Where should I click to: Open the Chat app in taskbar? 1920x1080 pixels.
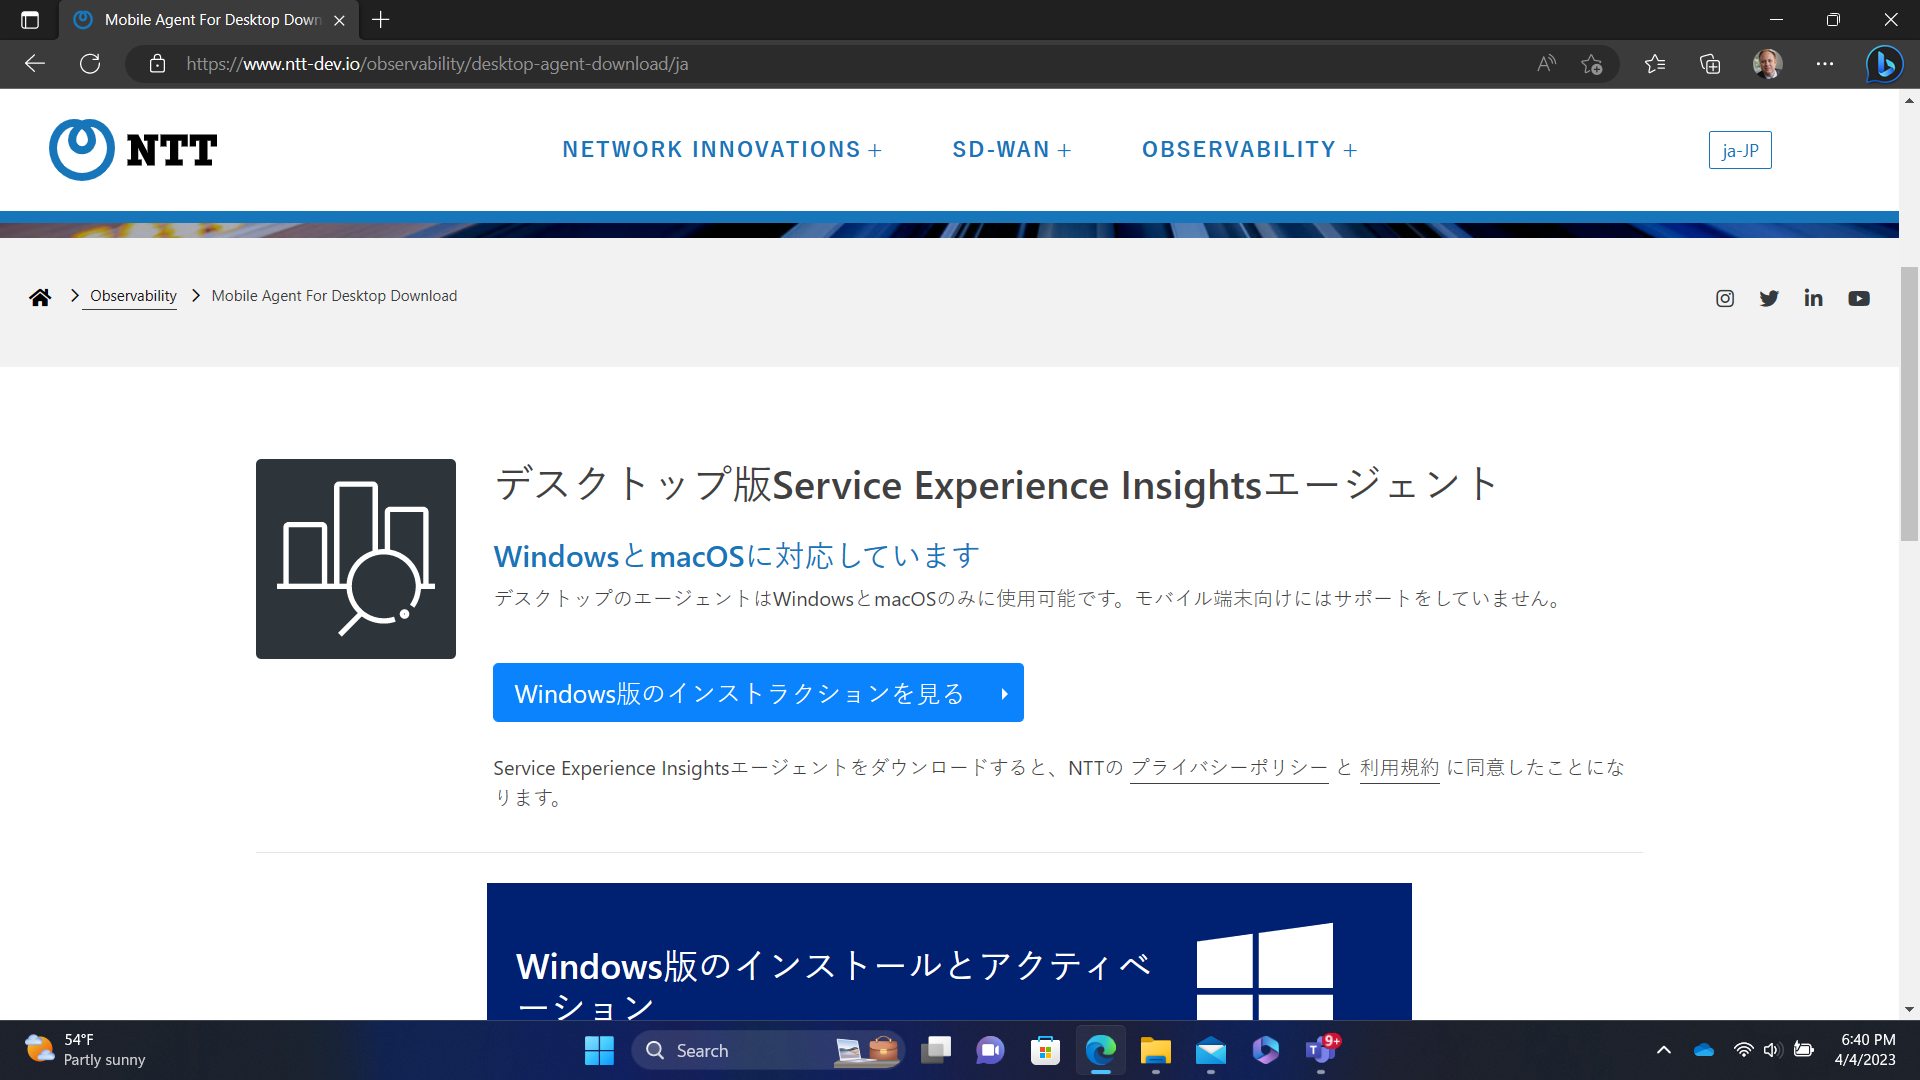point(990,1050)
